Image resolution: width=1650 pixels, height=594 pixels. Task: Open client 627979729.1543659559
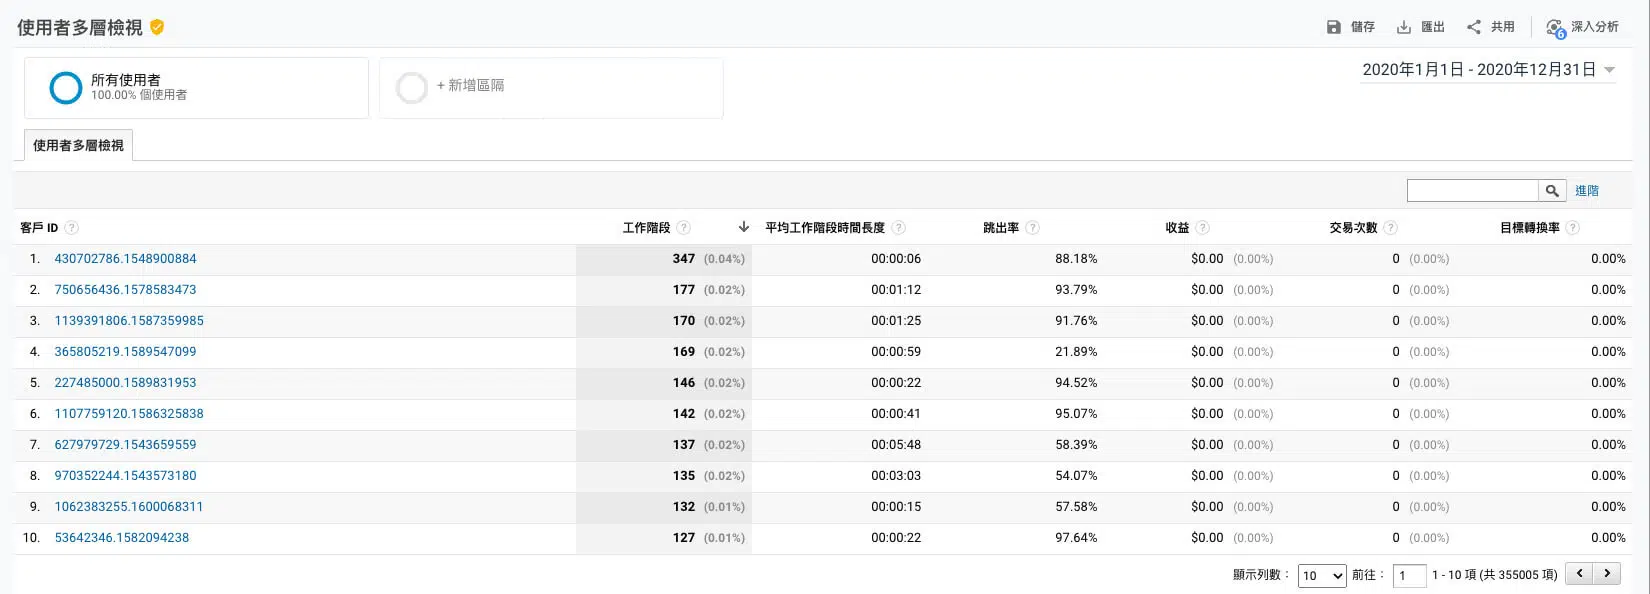tap(125, 445)
